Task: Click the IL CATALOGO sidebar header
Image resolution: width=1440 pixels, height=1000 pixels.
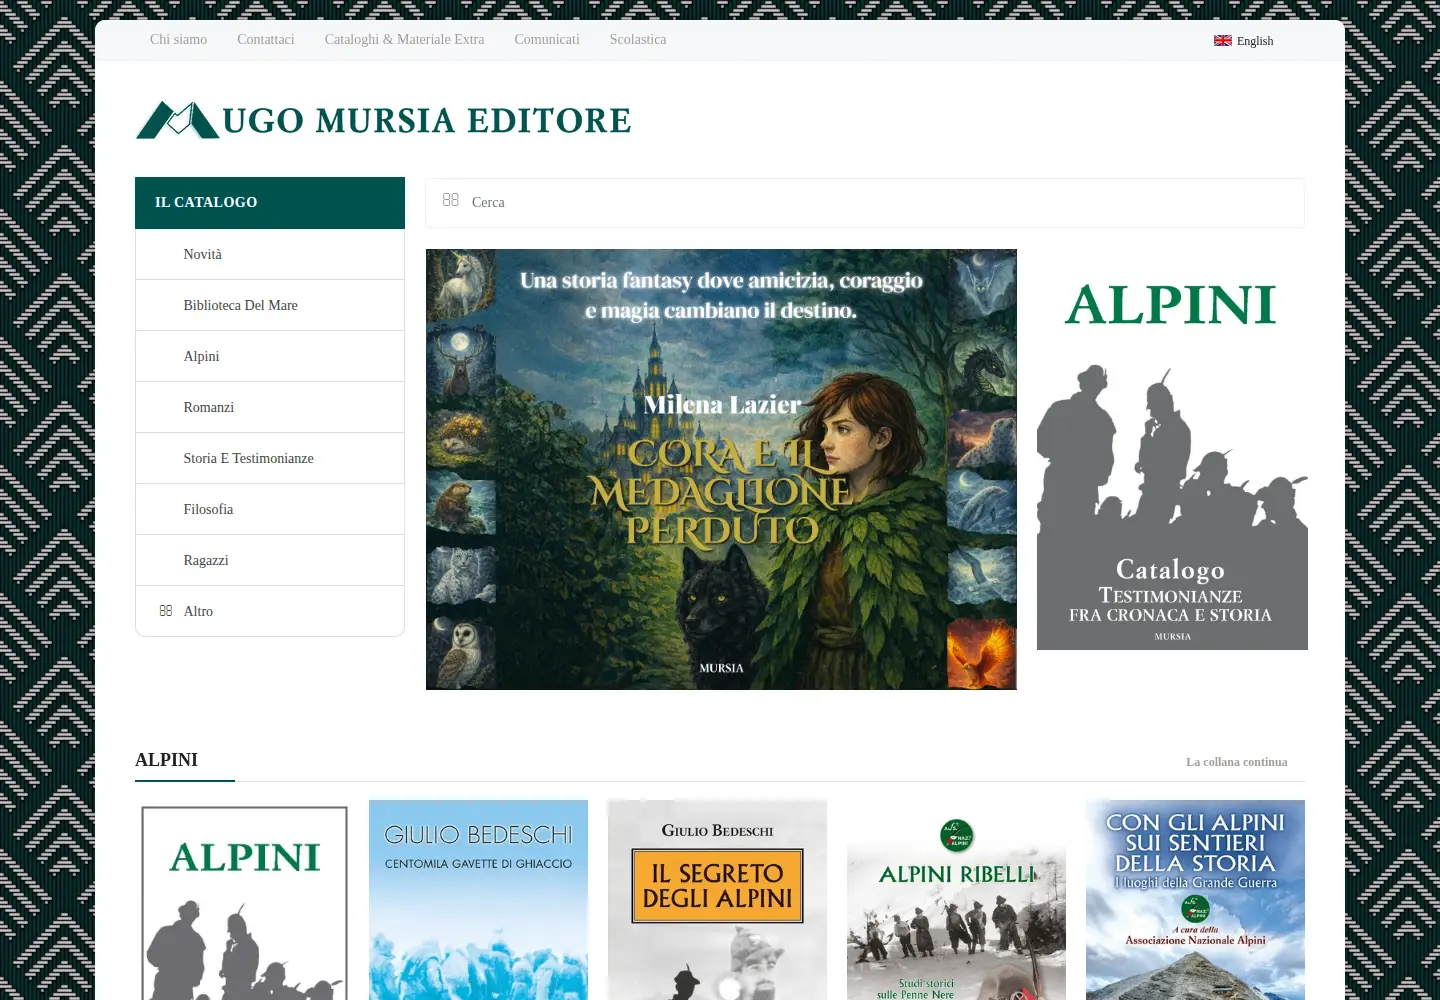Action: [x=270, y=203]
